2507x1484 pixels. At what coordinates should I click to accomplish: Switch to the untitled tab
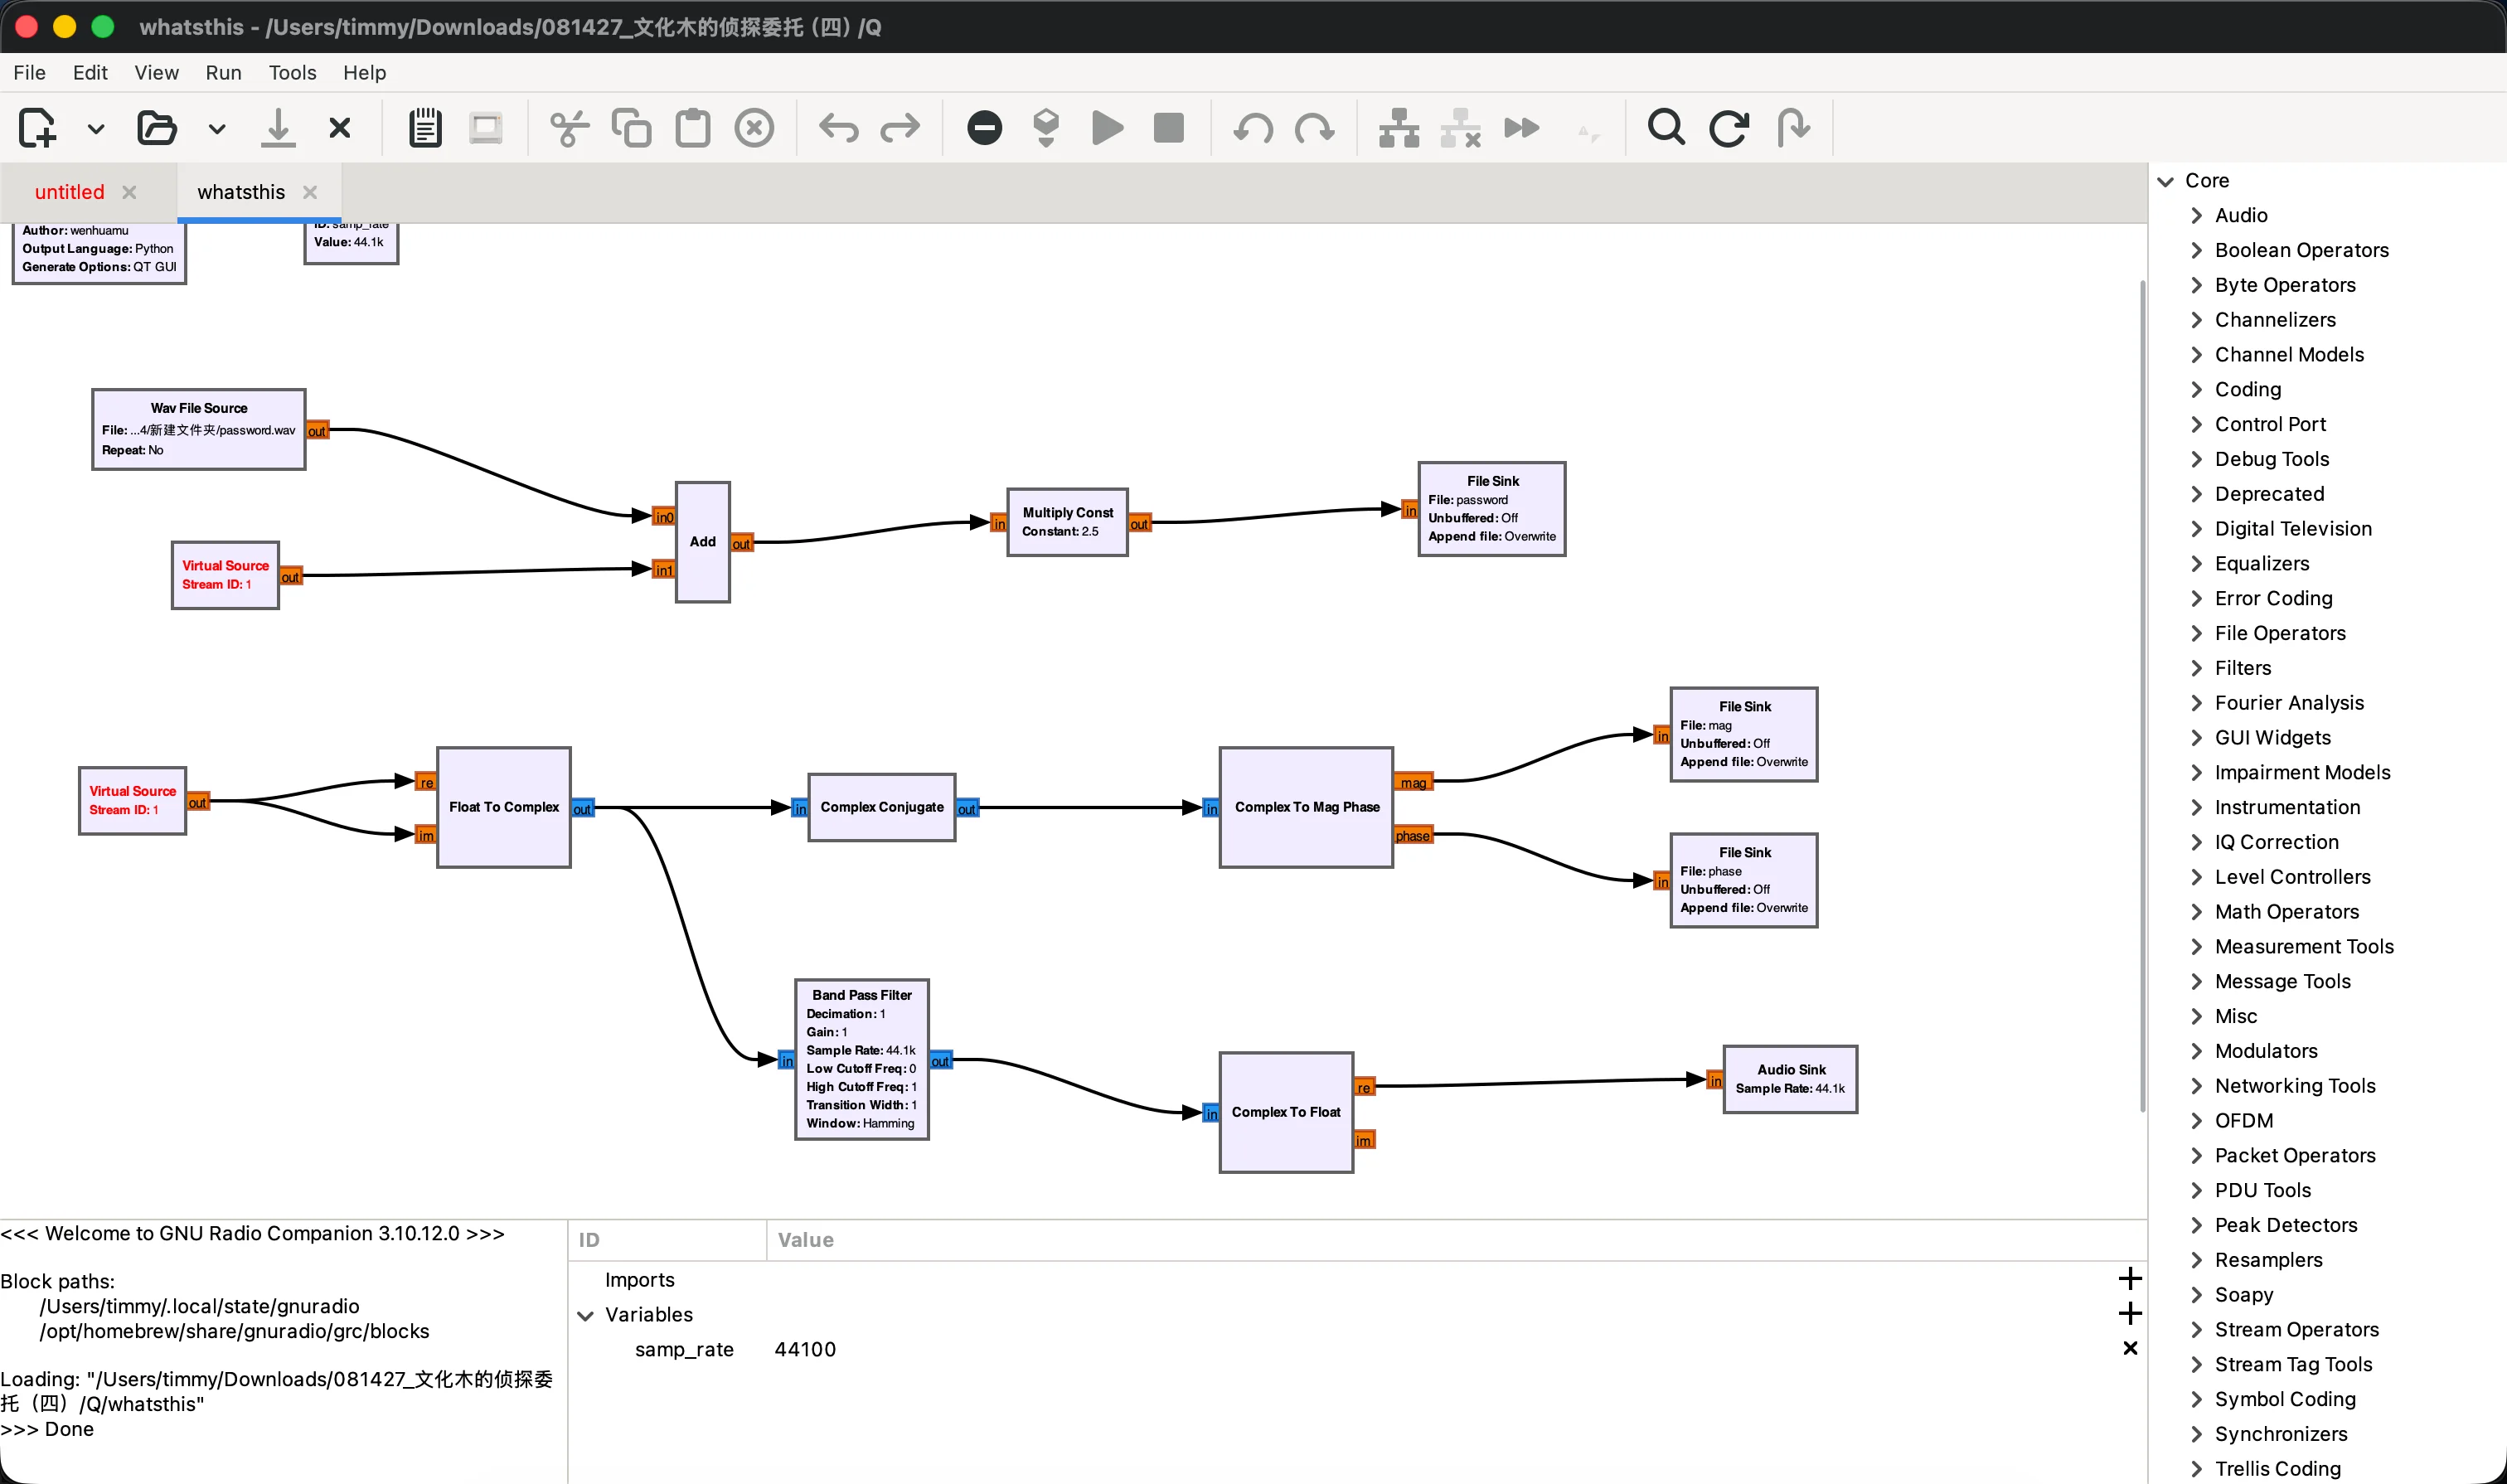[69, 192]
